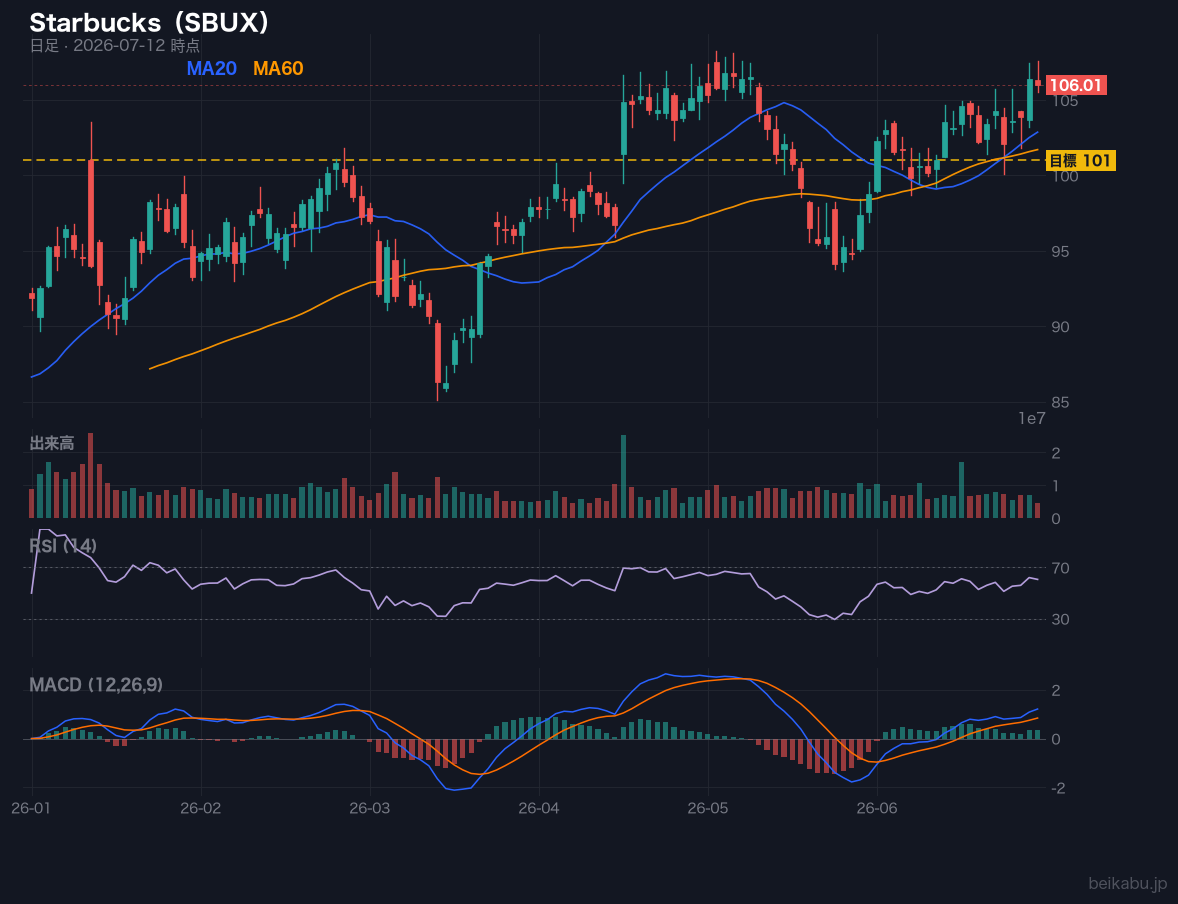Click the 90 price axis label
The image size is (1178, 904).
[1060, 327]
